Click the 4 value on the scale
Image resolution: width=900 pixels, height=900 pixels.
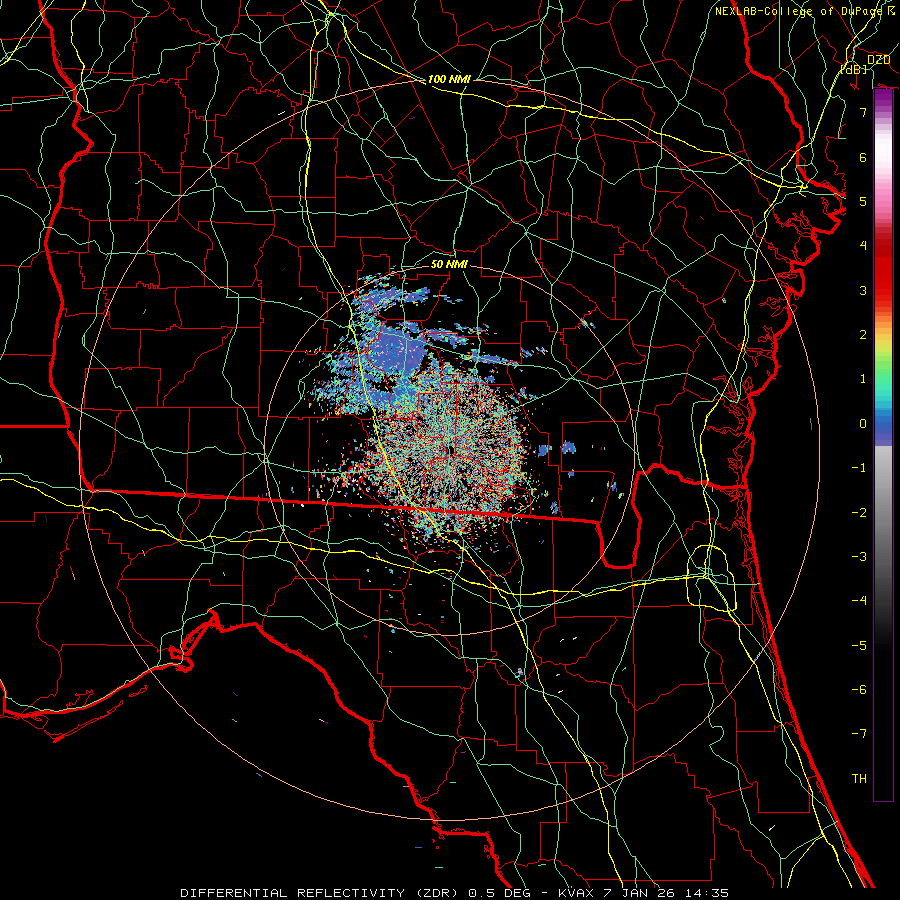point(863,246)
